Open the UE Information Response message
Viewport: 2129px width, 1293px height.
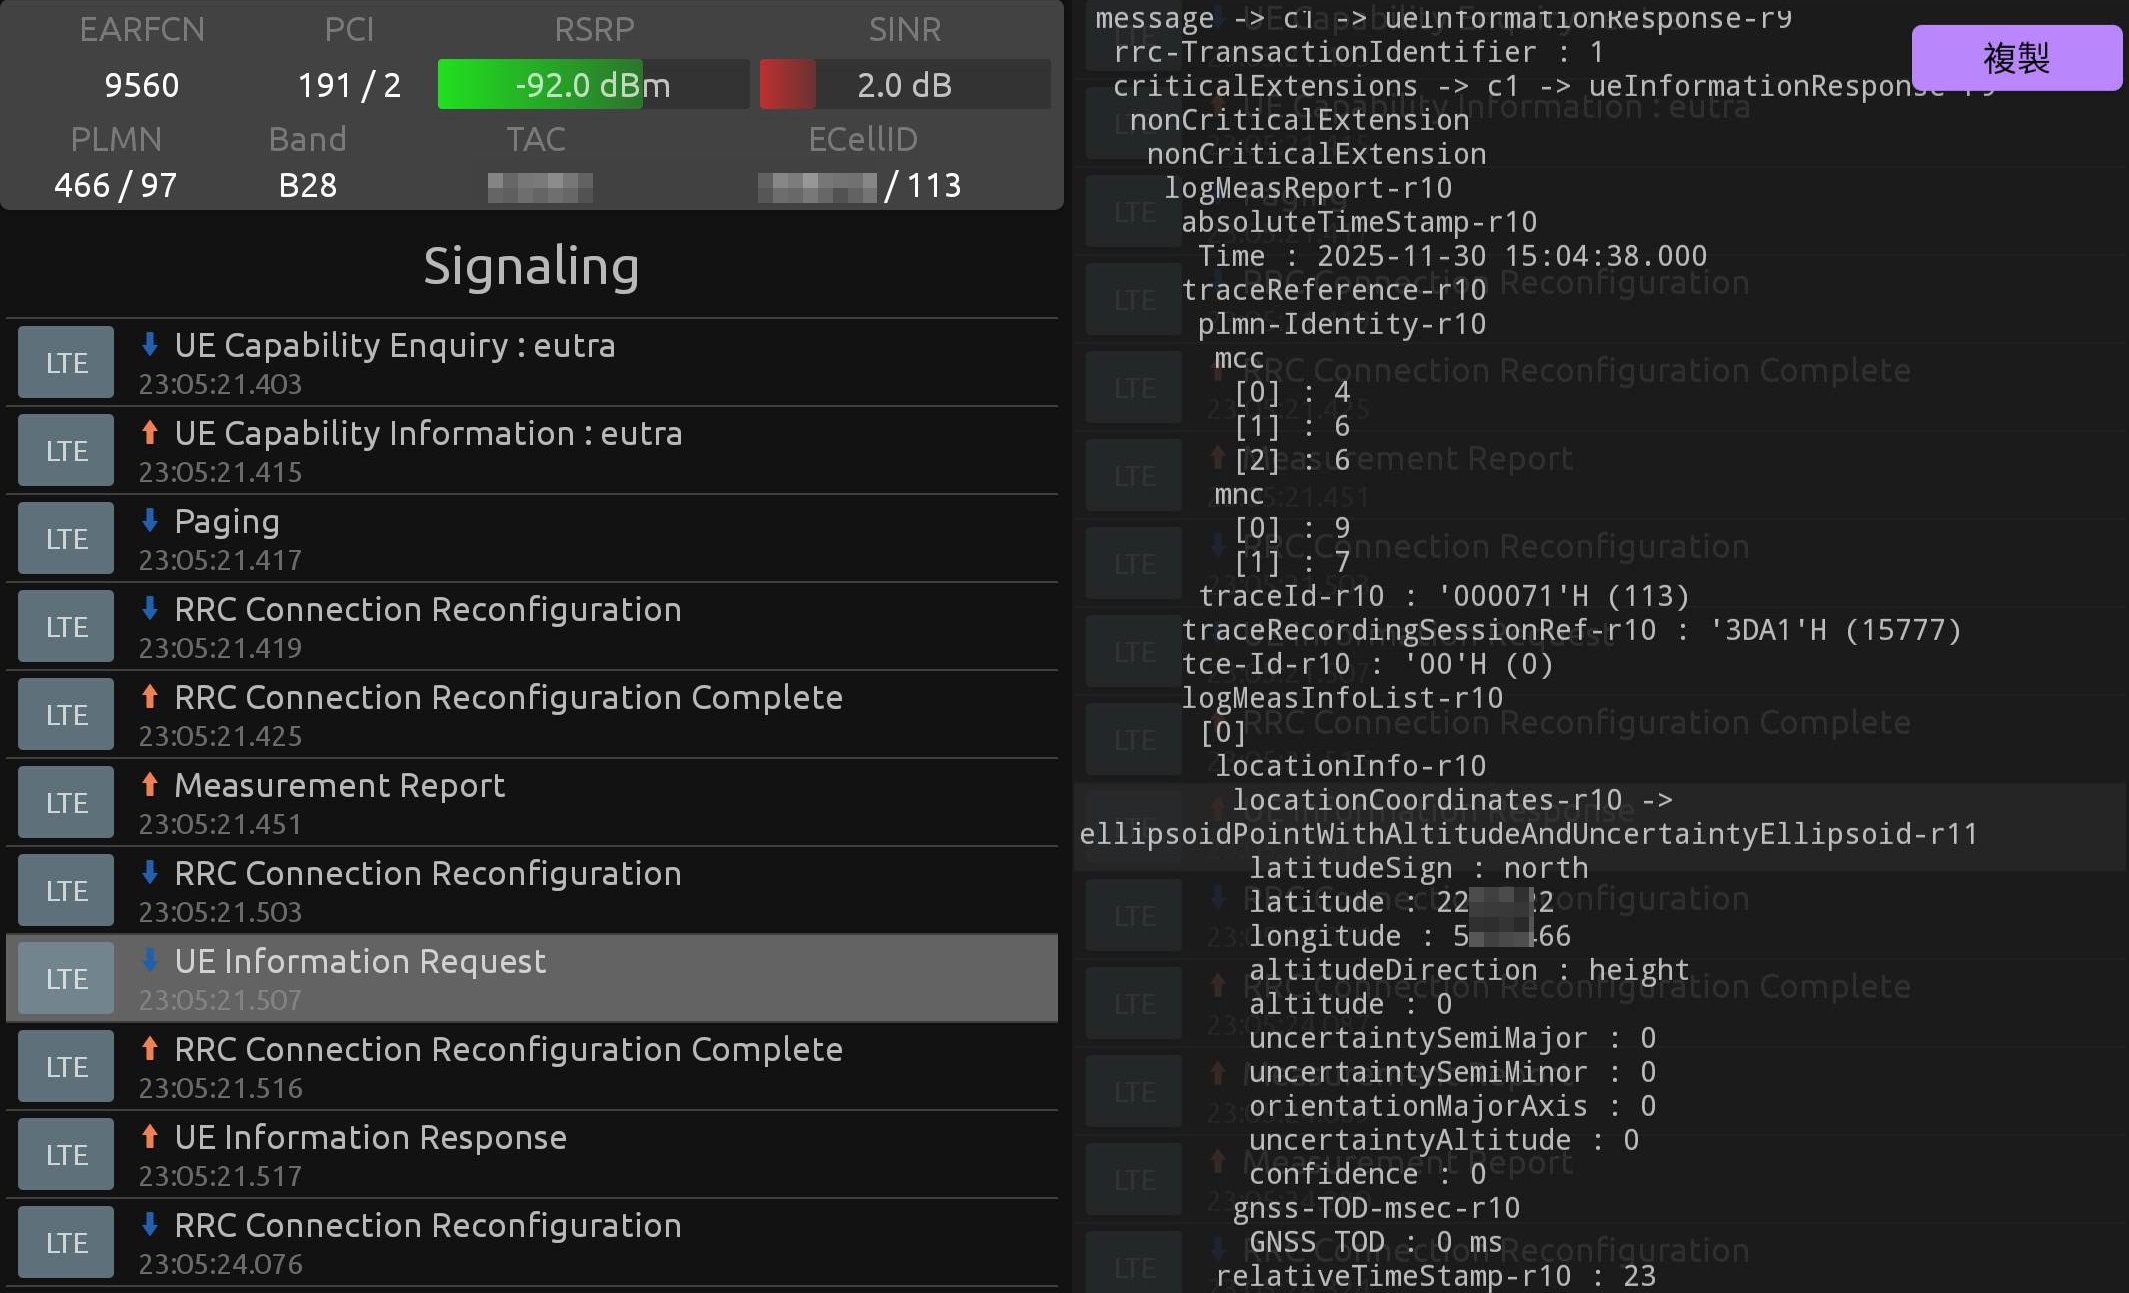(x=370, y=1138)
